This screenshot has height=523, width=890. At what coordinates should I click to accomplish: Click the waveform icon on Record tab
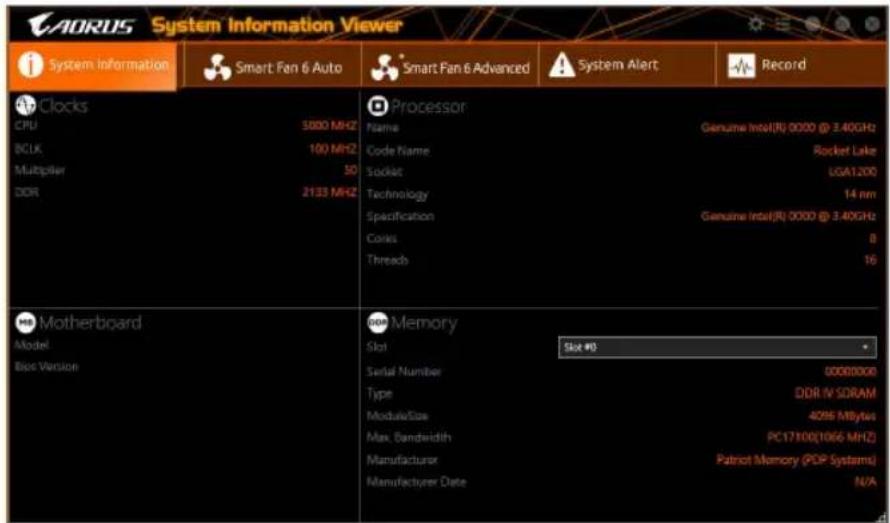[x=741, y=65]
